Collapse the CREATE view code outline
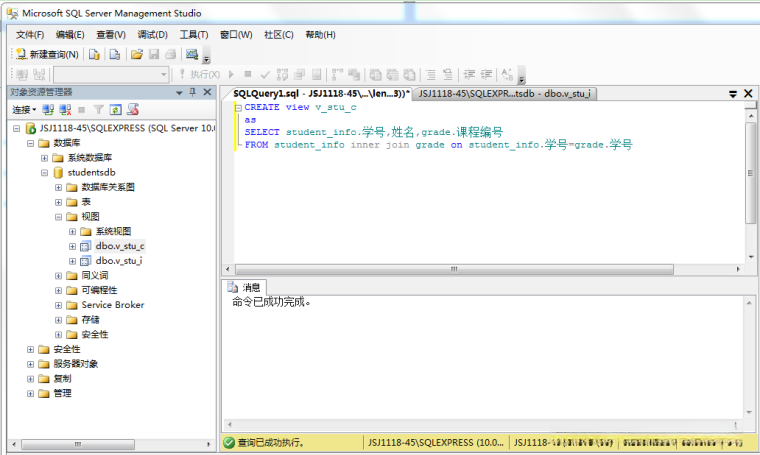 click(x=238, y=108)
